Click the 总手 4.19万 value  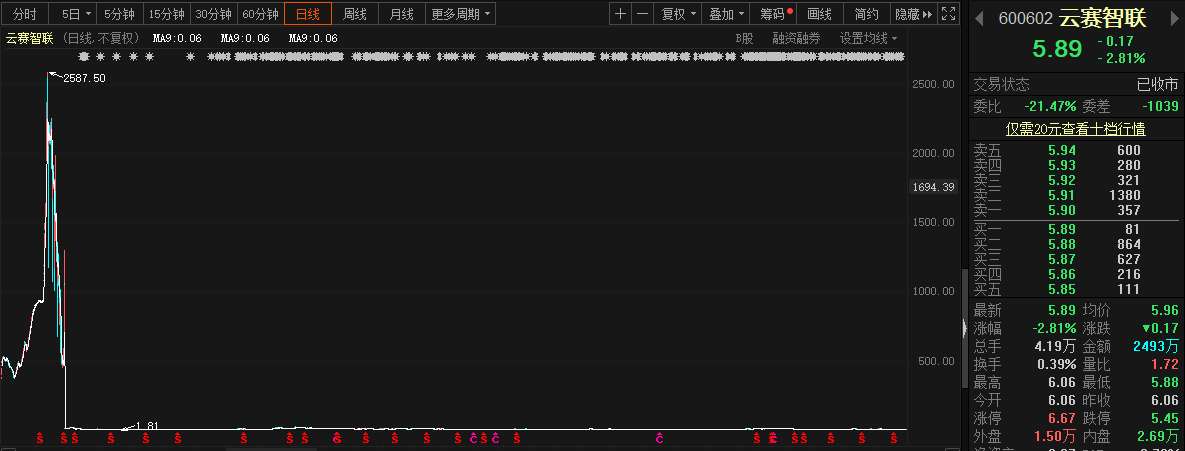click(x=1054, y=346)
